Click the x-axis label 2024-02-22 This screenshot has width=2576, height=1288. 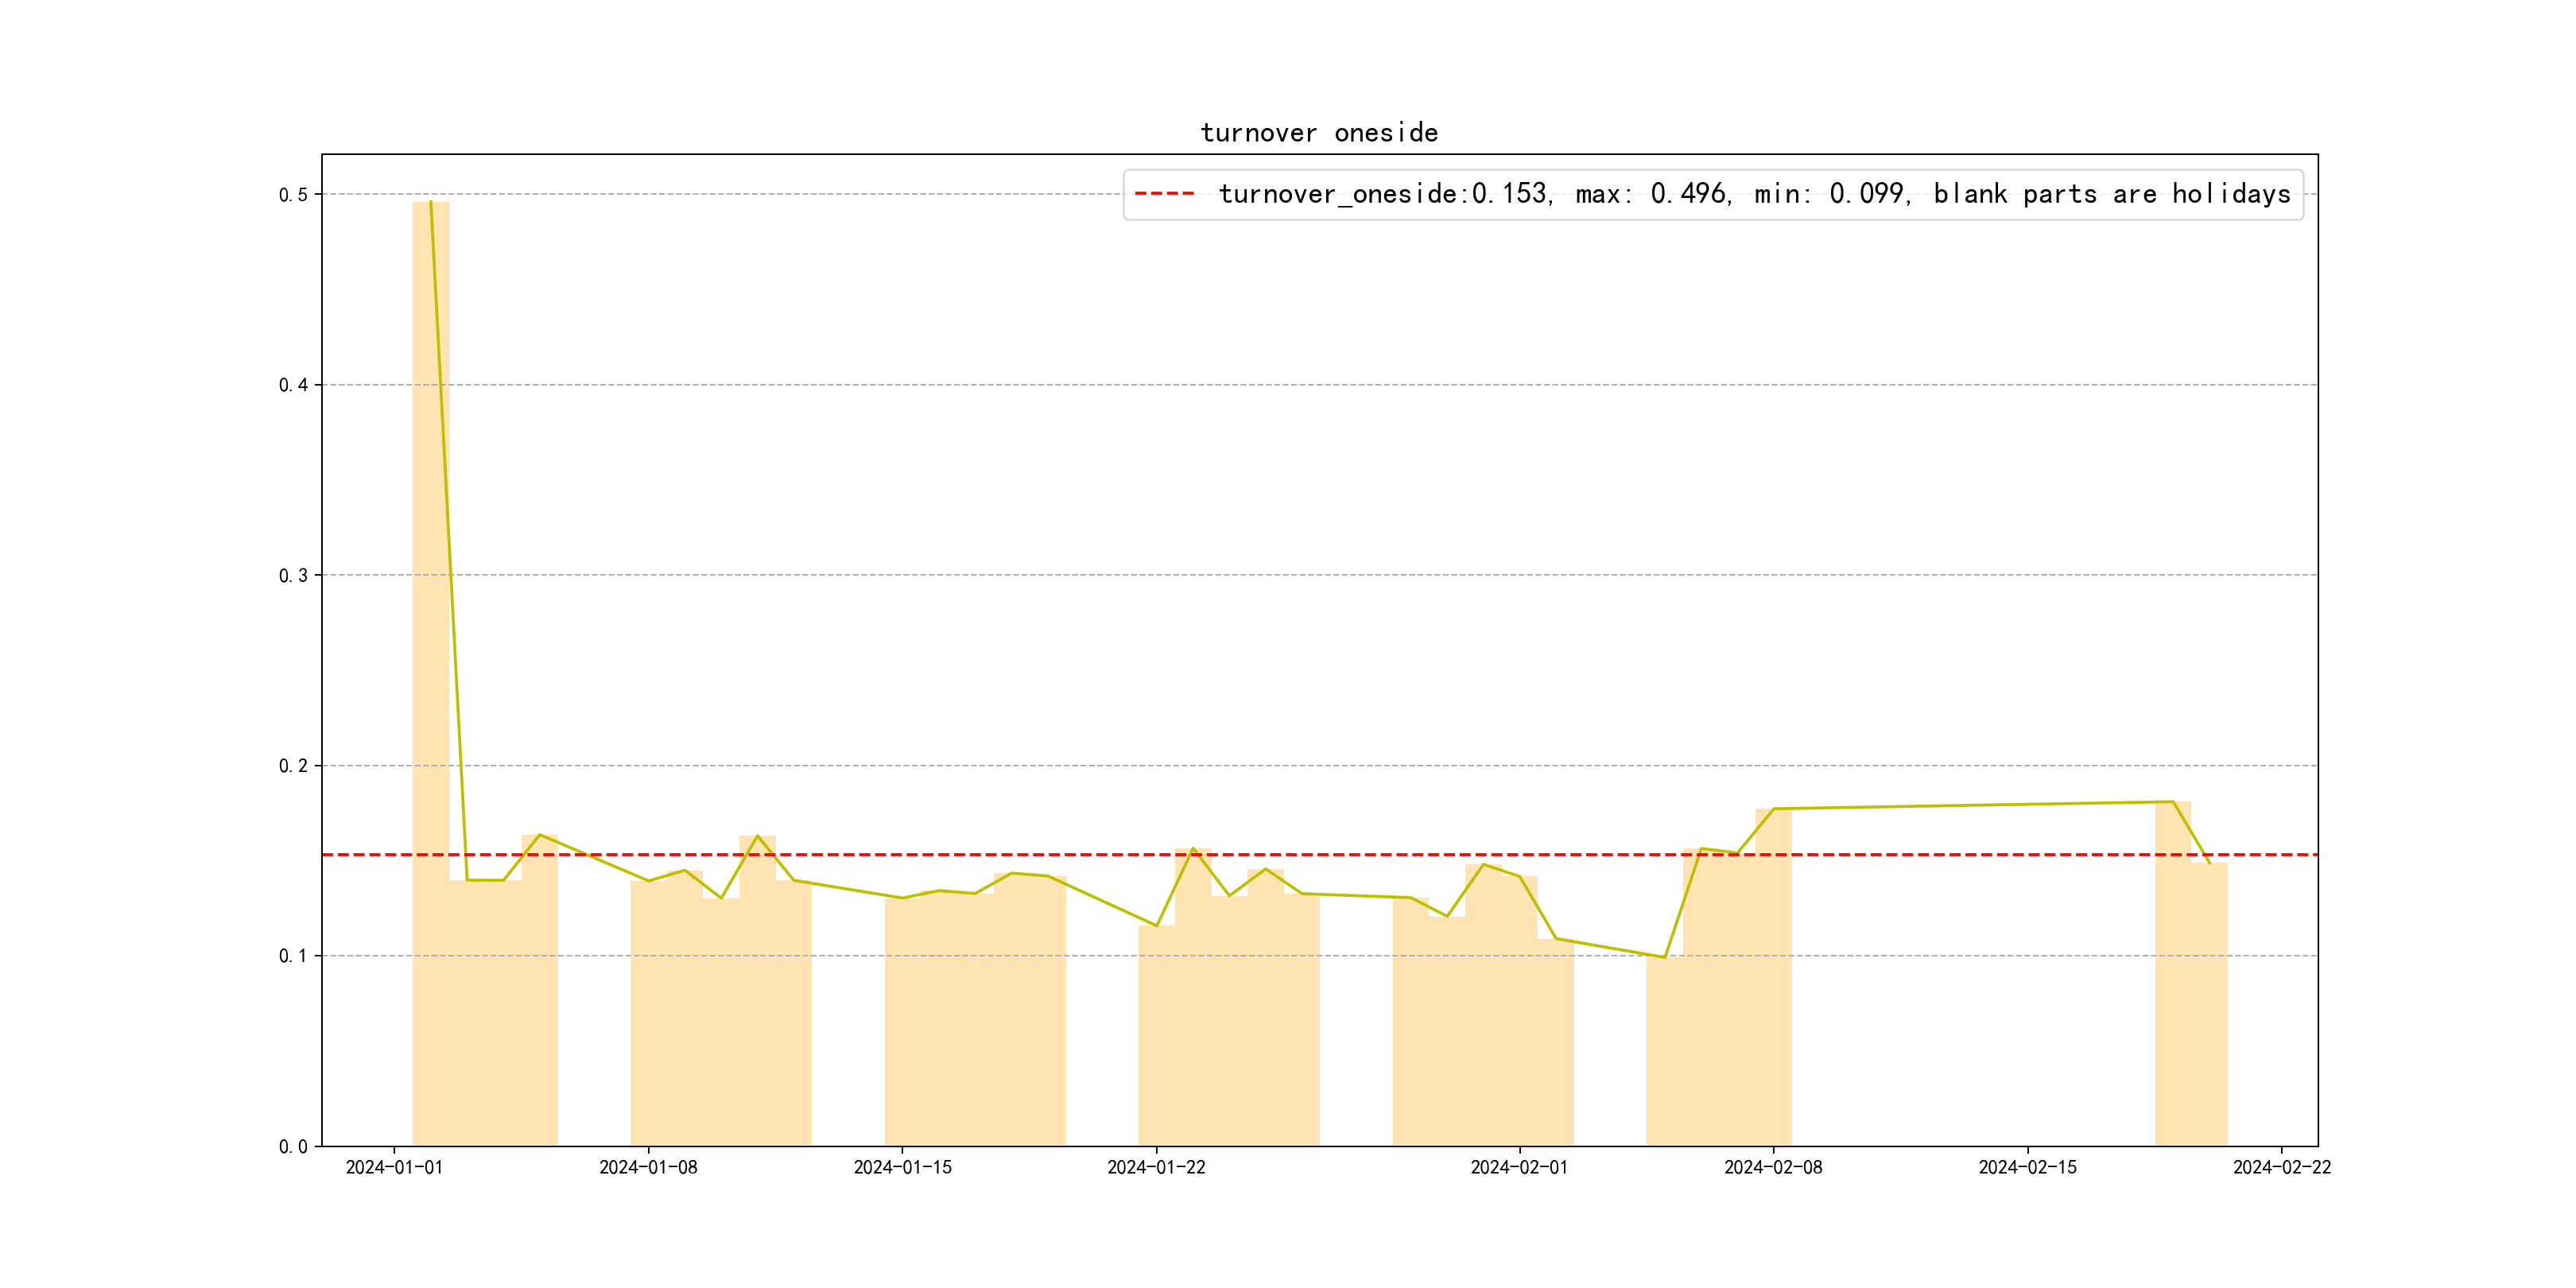pyautogui.click(x=2281, y=1168)
